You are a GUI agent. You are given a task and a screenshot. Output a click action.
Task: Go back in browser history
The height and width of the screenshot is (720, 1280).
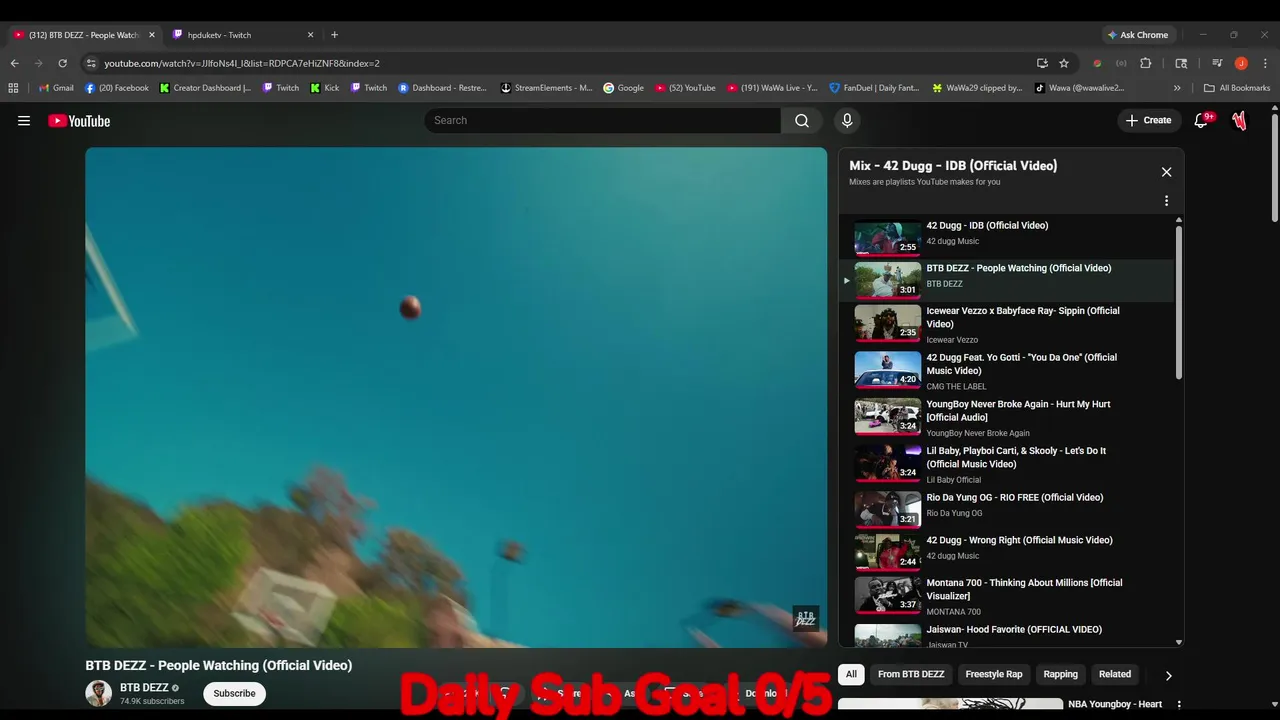tap(14, 63)
